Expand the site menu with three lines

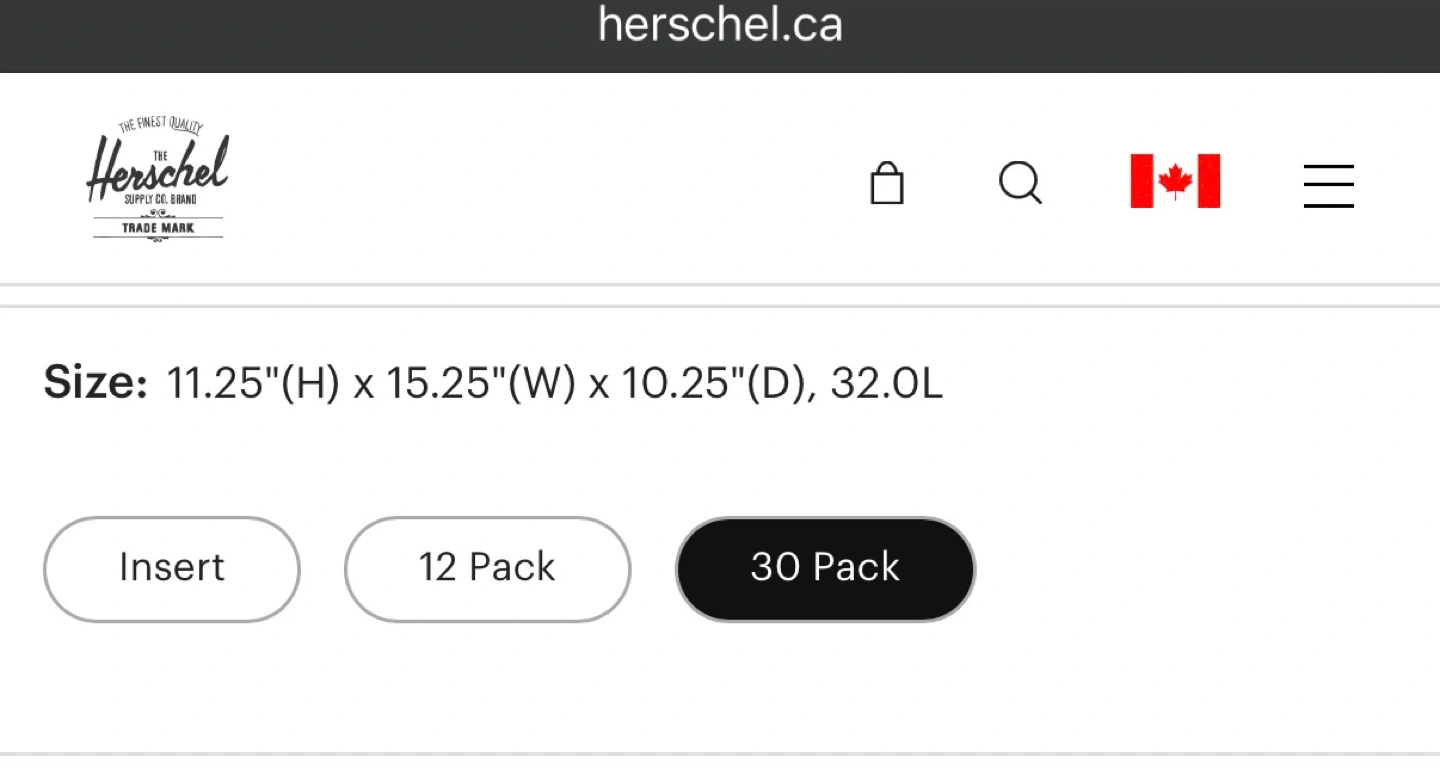click(1328, 186)
